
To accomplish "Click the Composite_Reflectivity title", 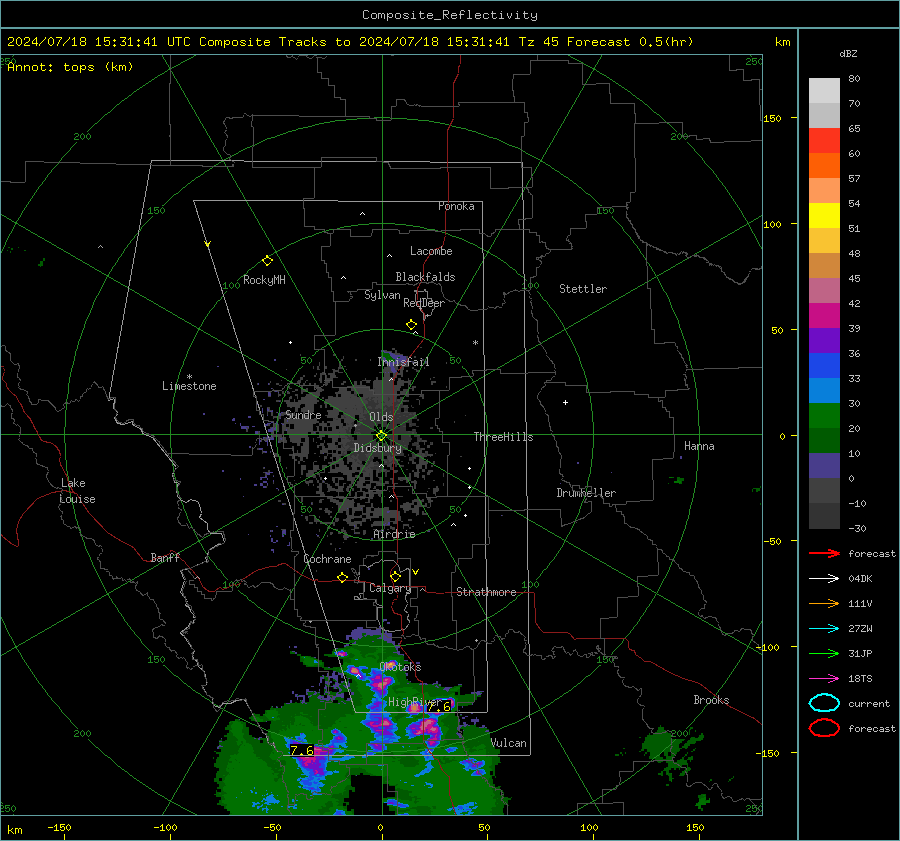I will point(449,15).
